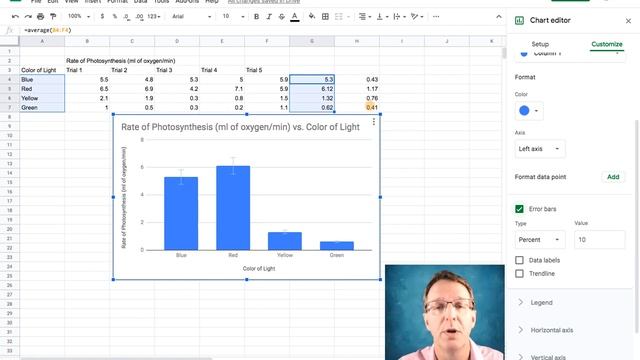Viewport: 640px width, 360px height.
Task: Open the text color tool
Action: (x=295, y=17)
